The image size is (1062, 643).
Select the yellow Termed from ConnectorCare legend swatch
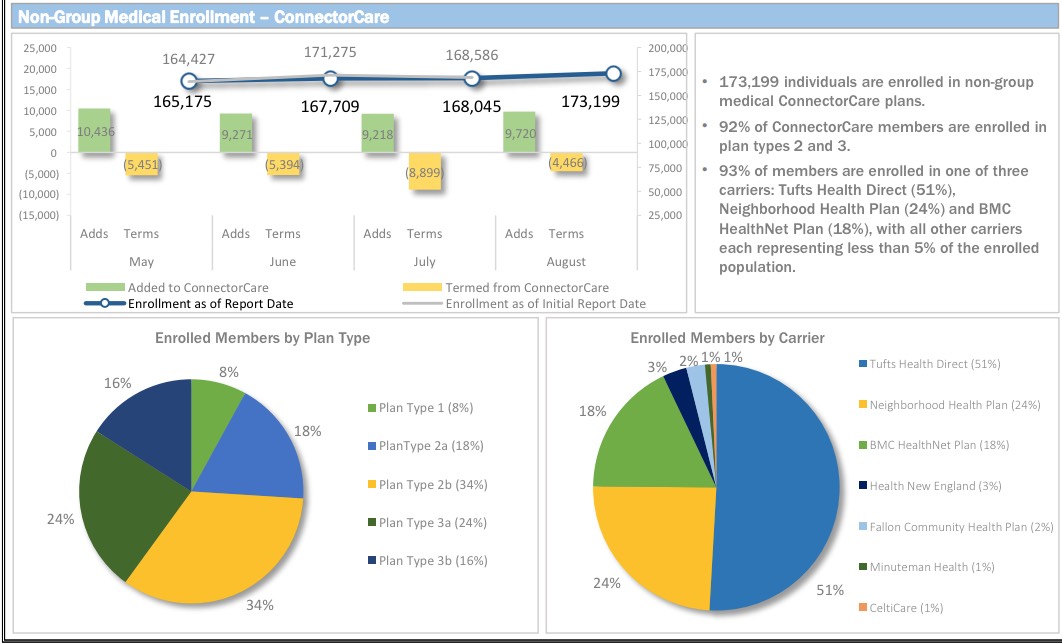(420, 288)
